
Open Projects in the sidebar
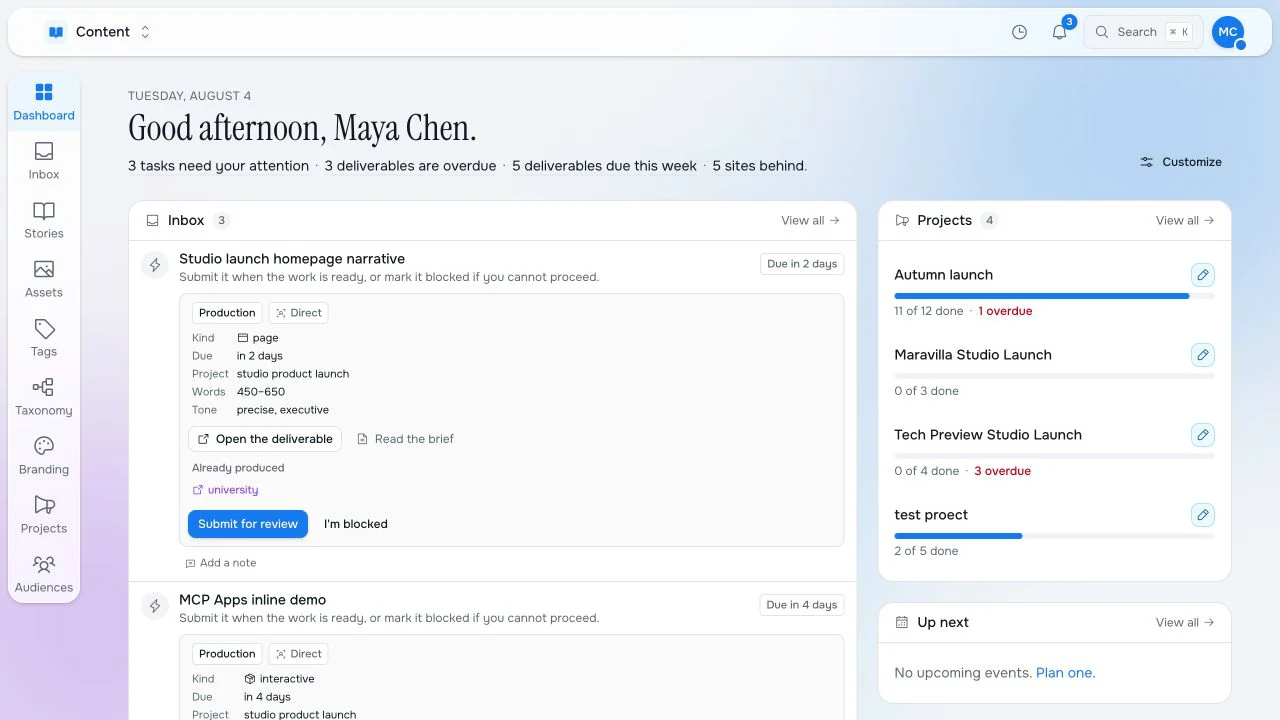(x=44, y=516)
